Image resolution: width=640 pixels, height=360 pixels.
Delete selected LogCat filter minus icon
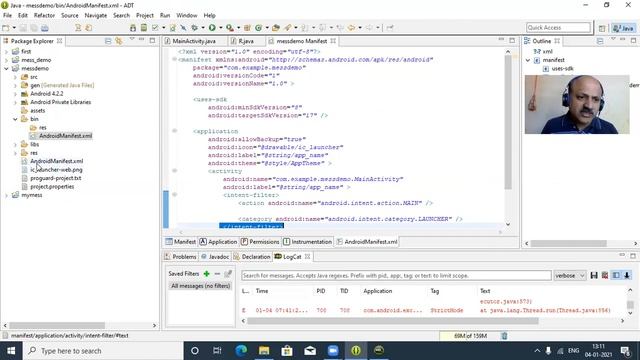pos(217,273)
